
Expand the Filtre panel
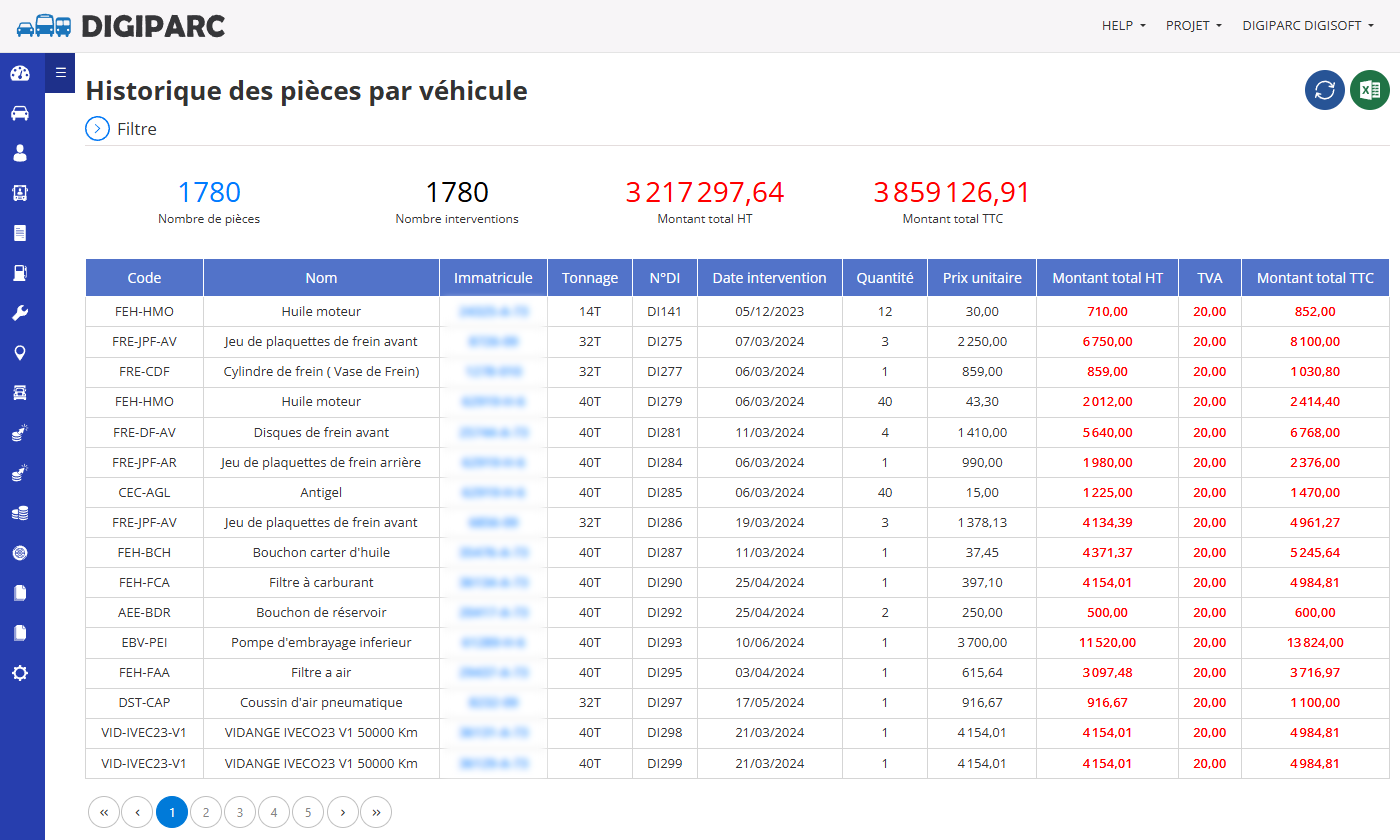click(x=121, y=129)
